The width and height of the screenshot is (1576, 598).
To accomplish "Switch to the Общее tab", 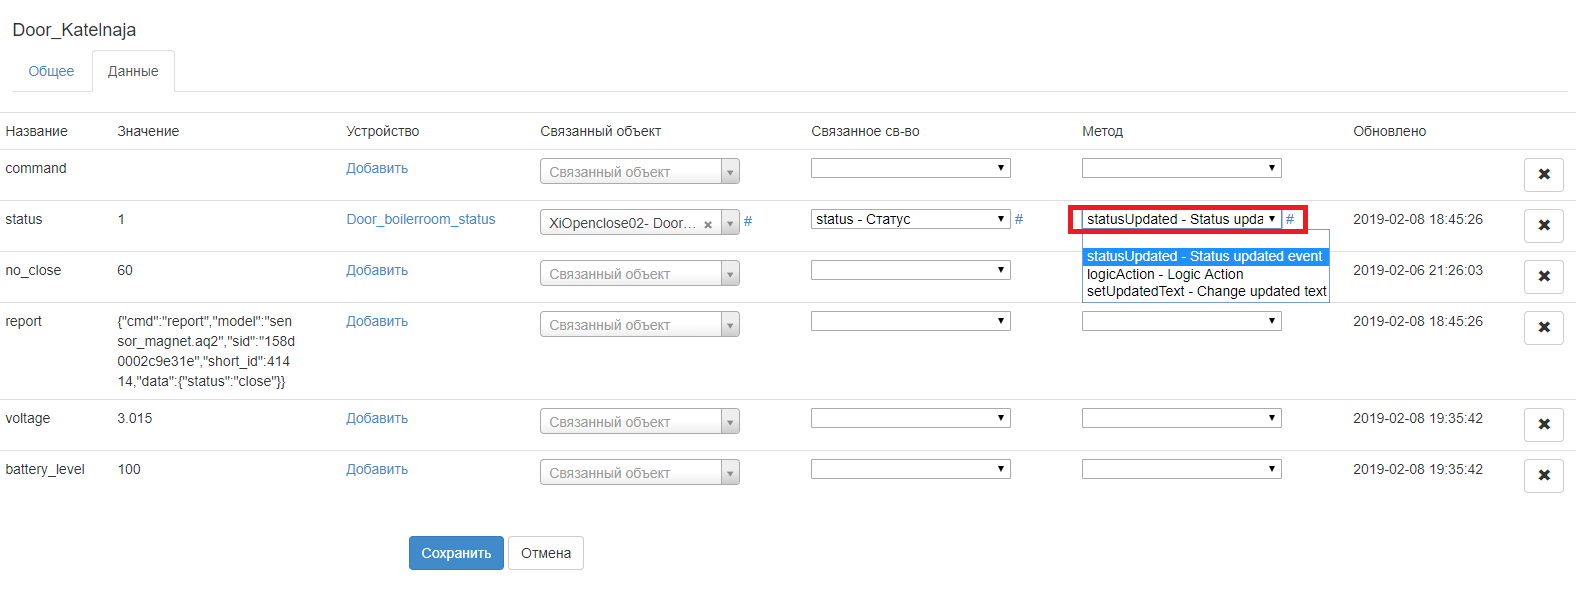I will pos(51,71).
